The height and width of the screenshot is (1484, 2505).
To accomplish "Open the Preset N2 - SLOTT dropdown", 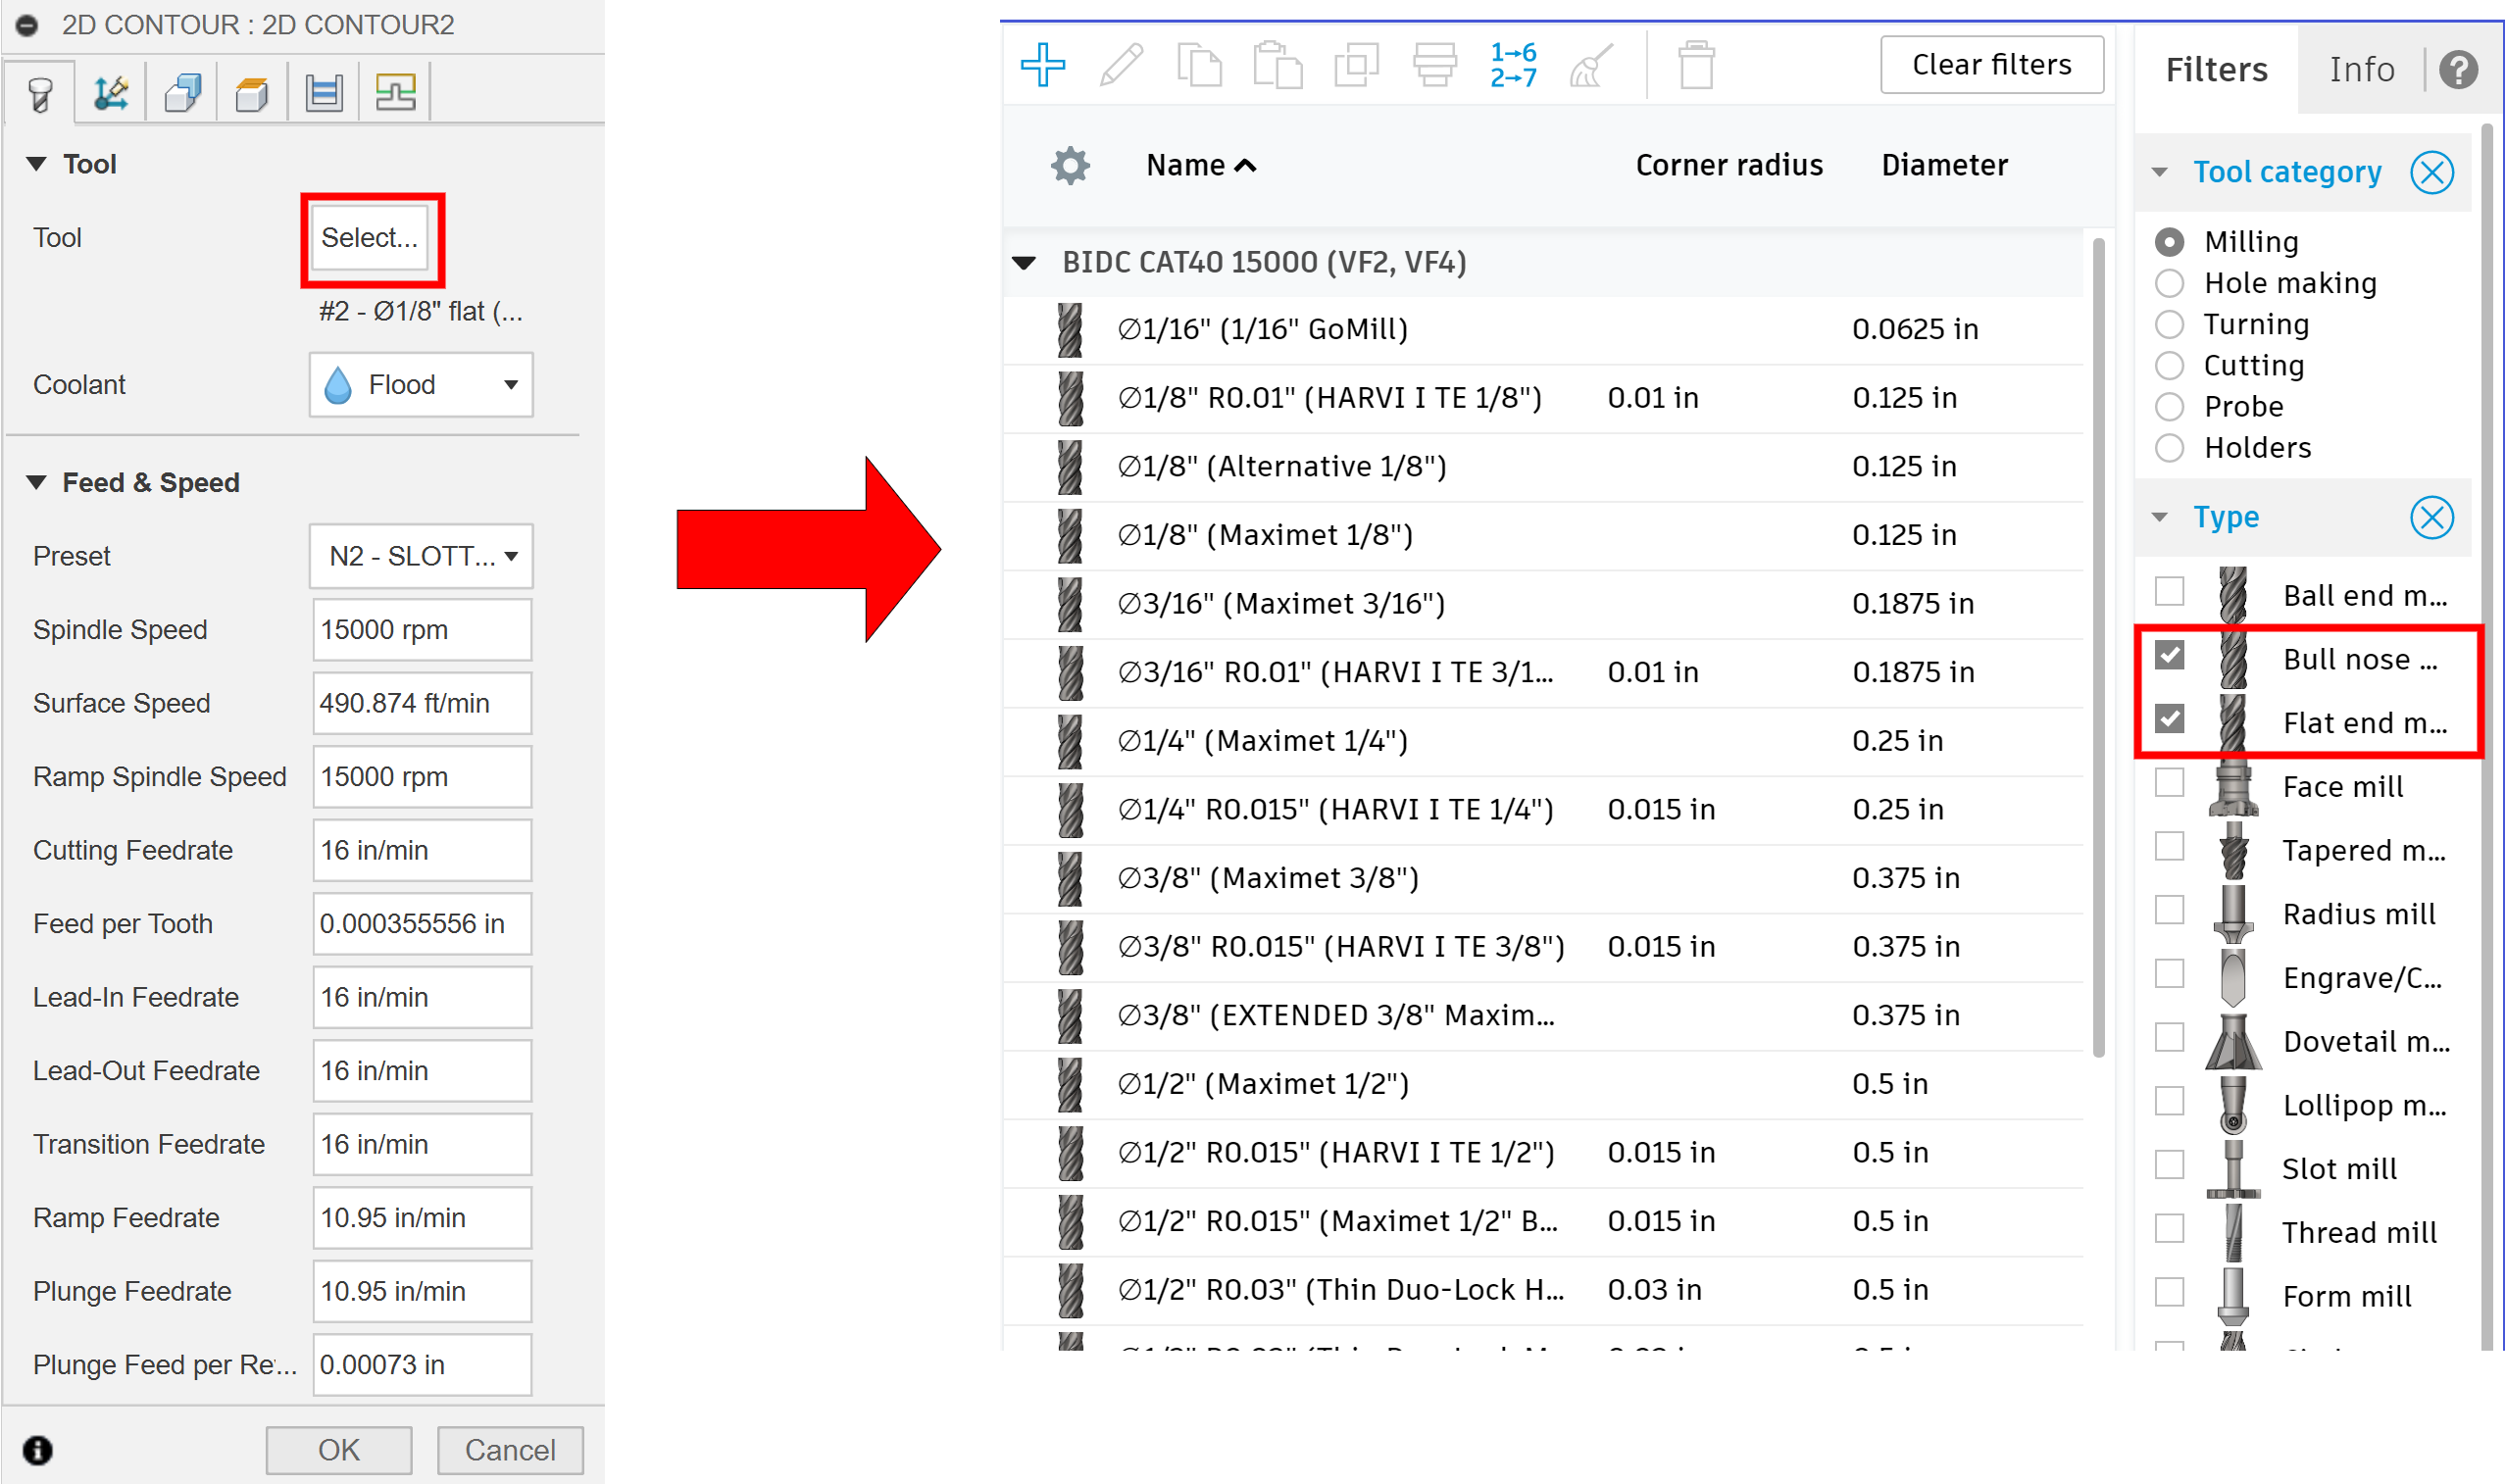I will click(421, 556).
